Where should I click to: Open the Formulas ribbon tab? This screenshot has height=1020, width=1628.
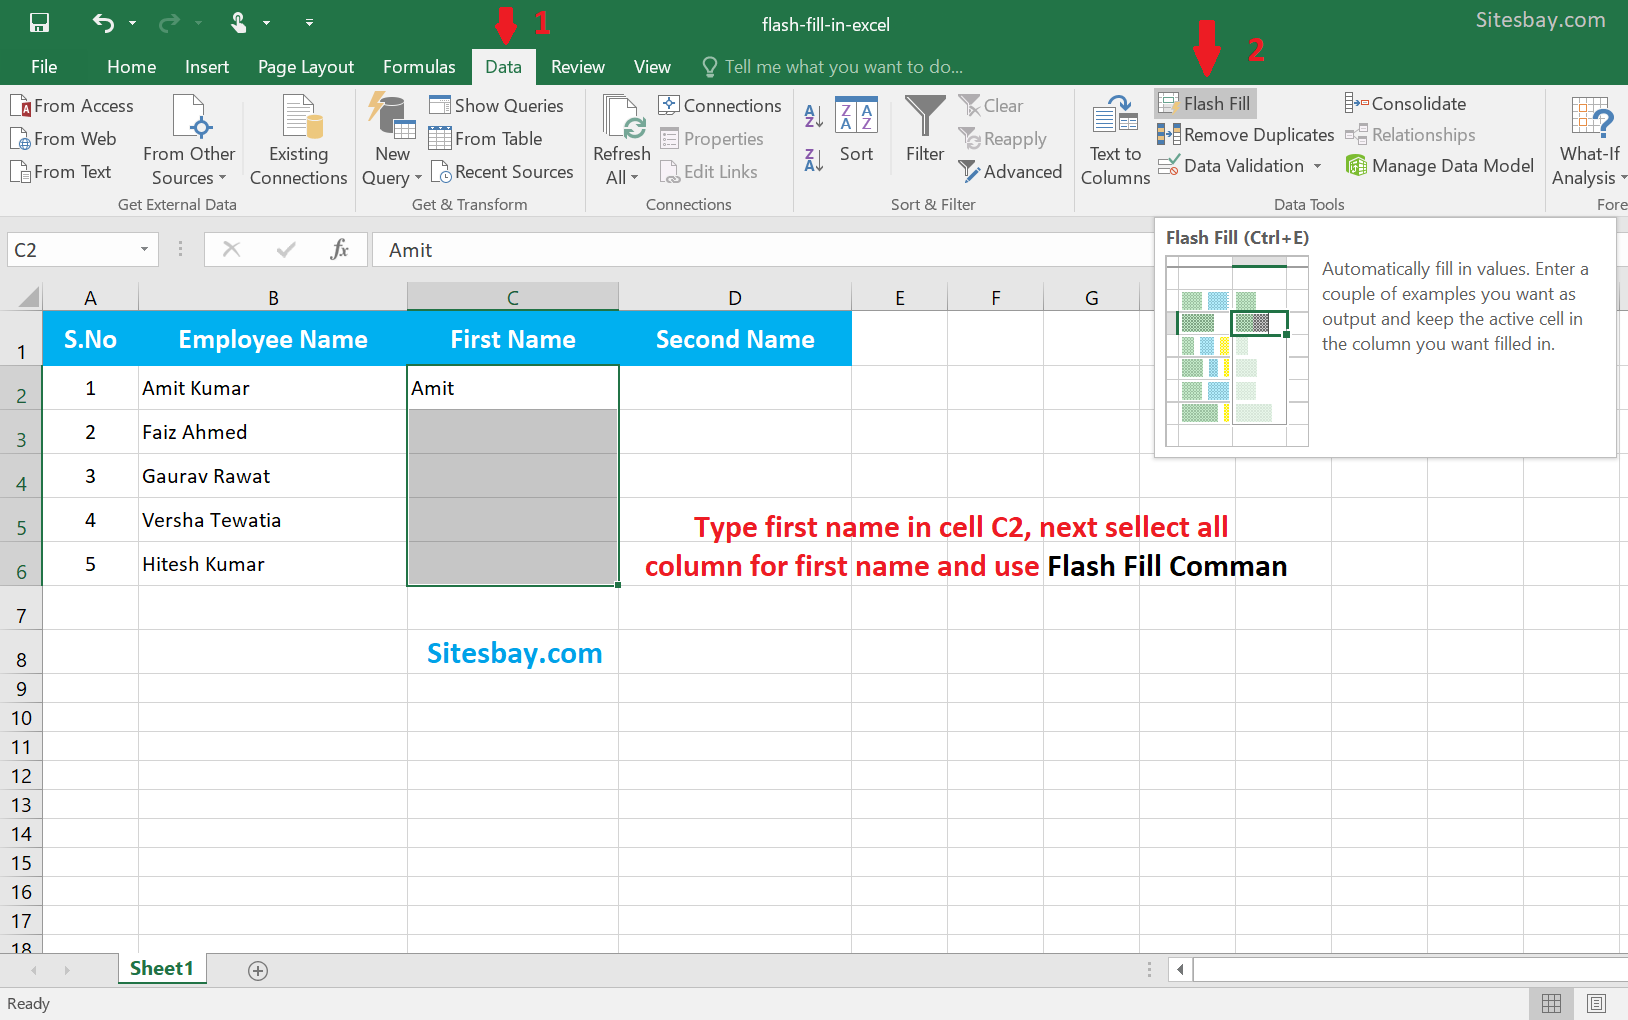point(419,67)
